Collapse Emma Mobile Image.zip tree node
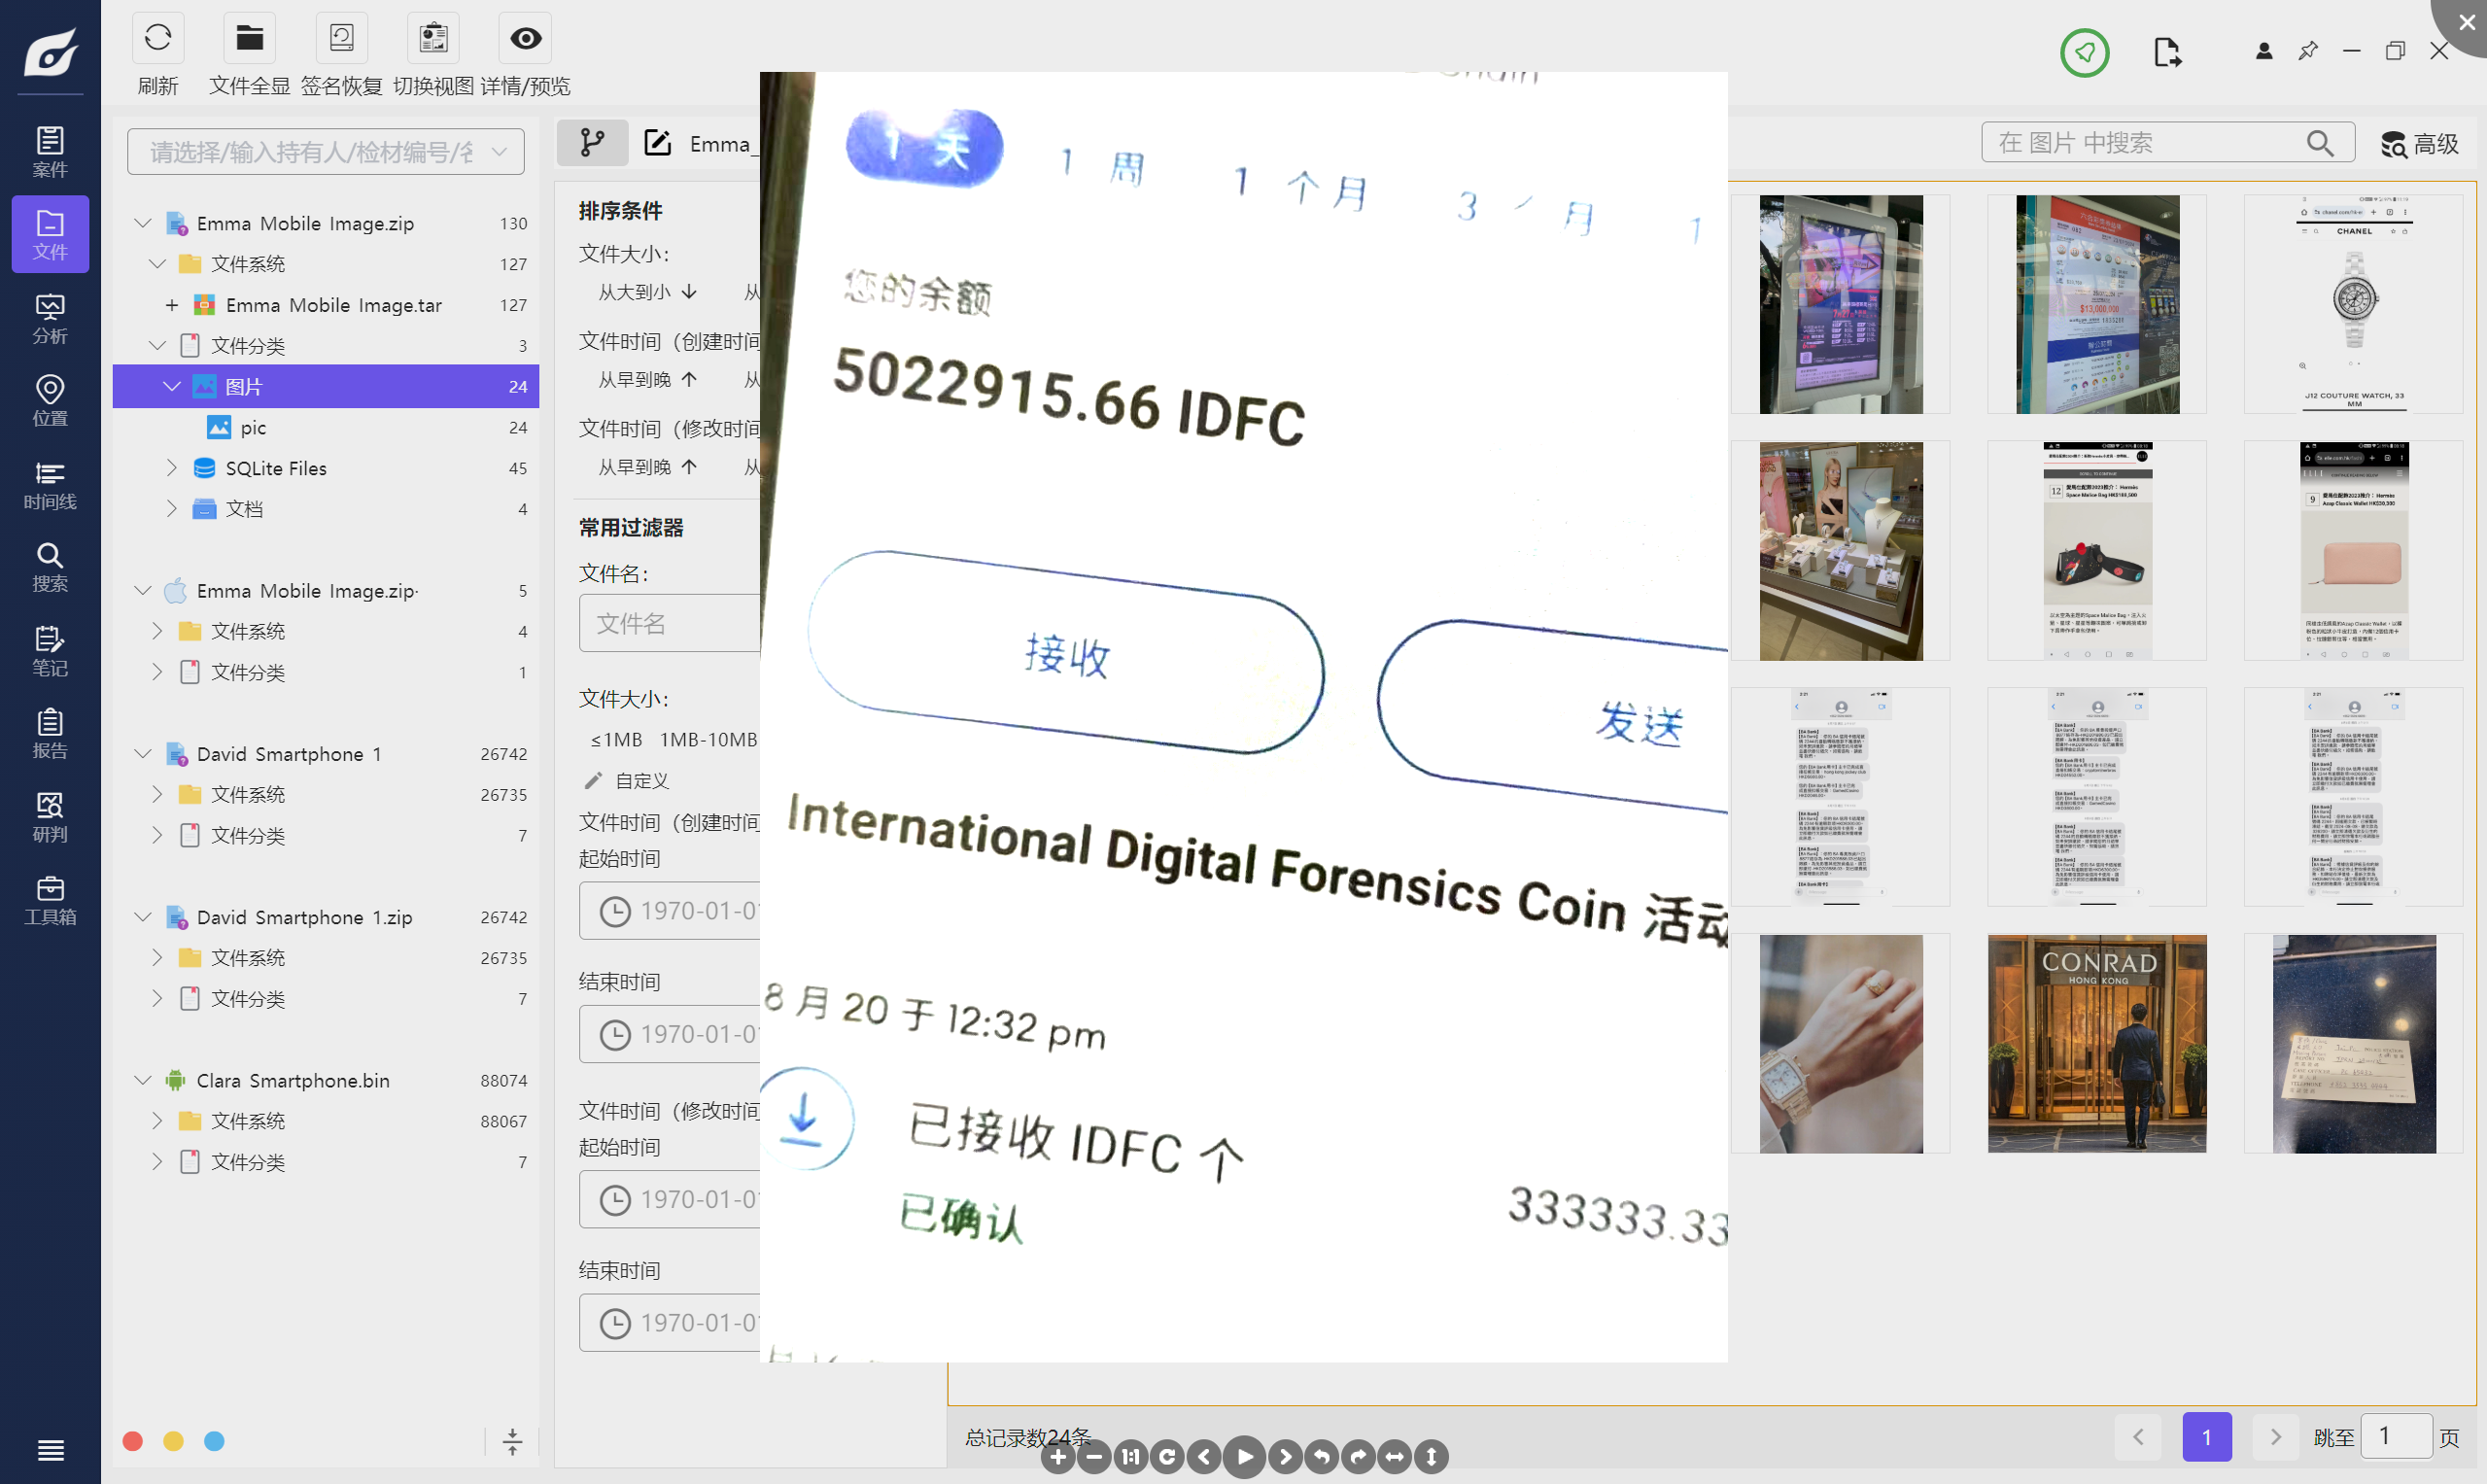The width and height of the screenshot is (2487, 1484). click(x=143, y=223)
